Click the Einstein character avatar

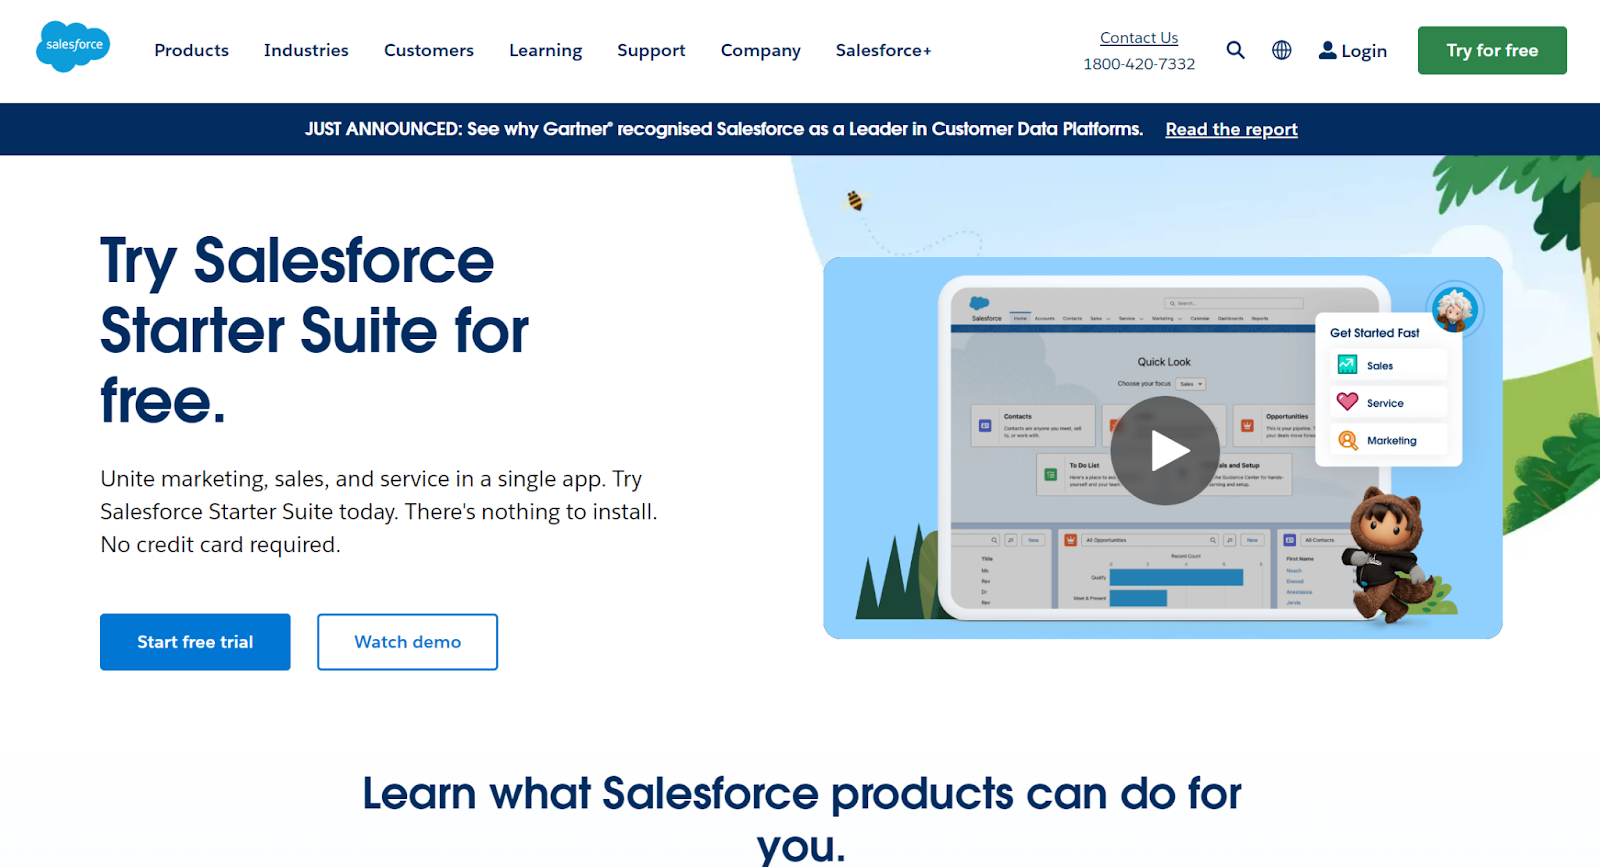[x=1455, y=309]
